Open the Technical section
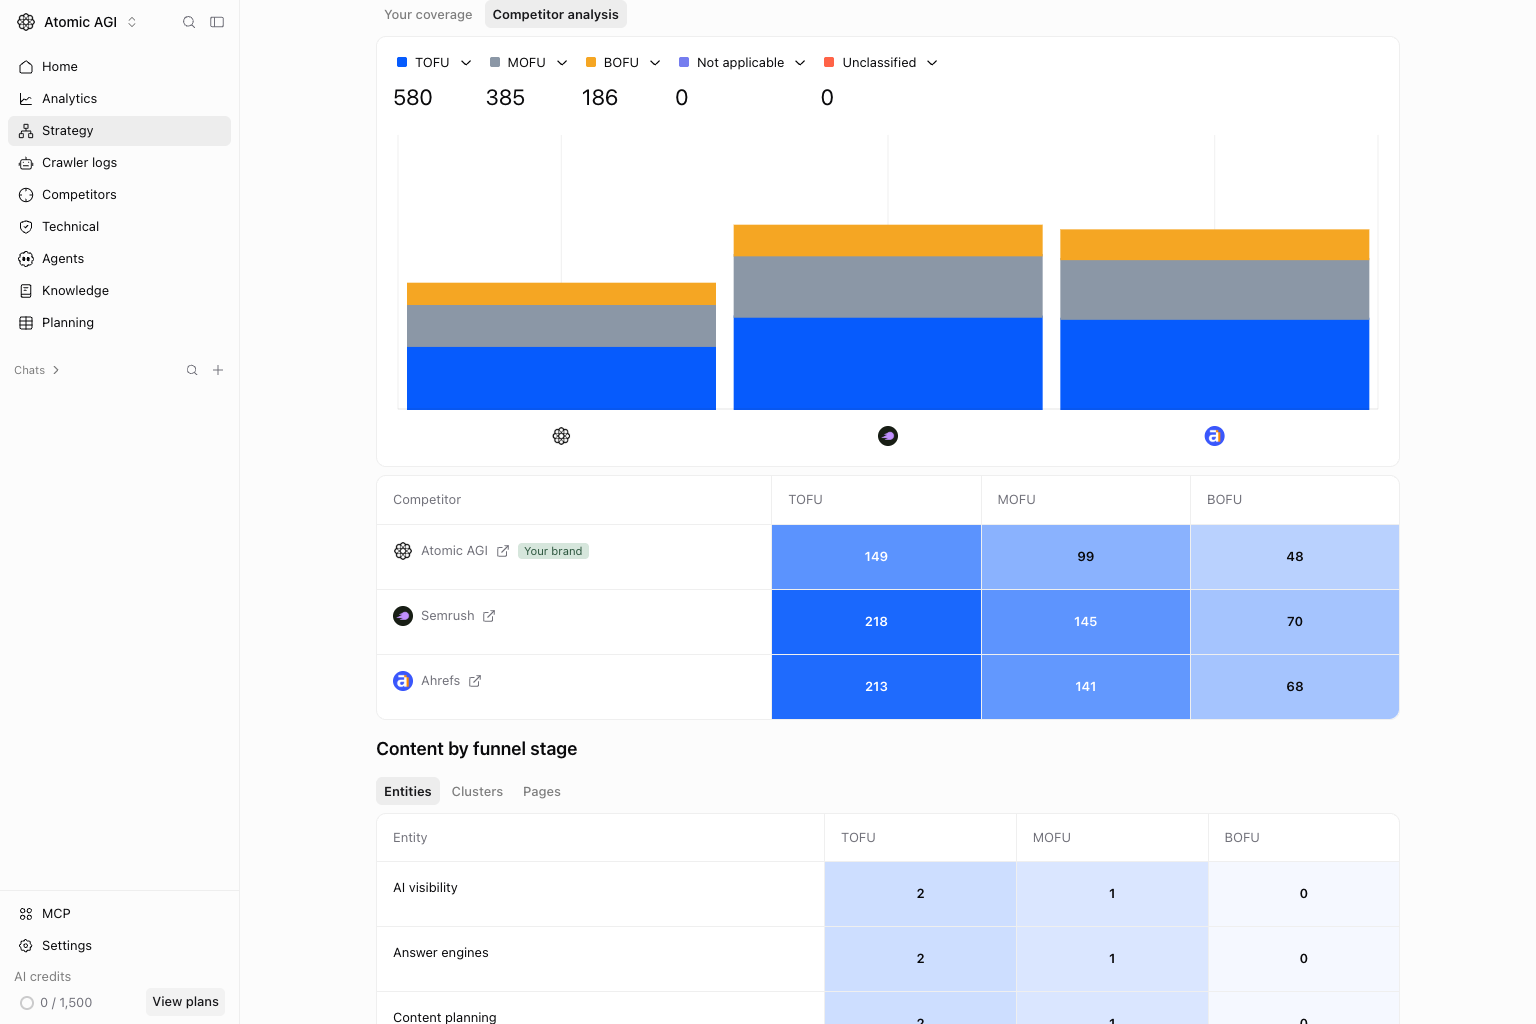Image resolution: width=1536 pixels, height=1024 pixels. (x=119, y=227)
